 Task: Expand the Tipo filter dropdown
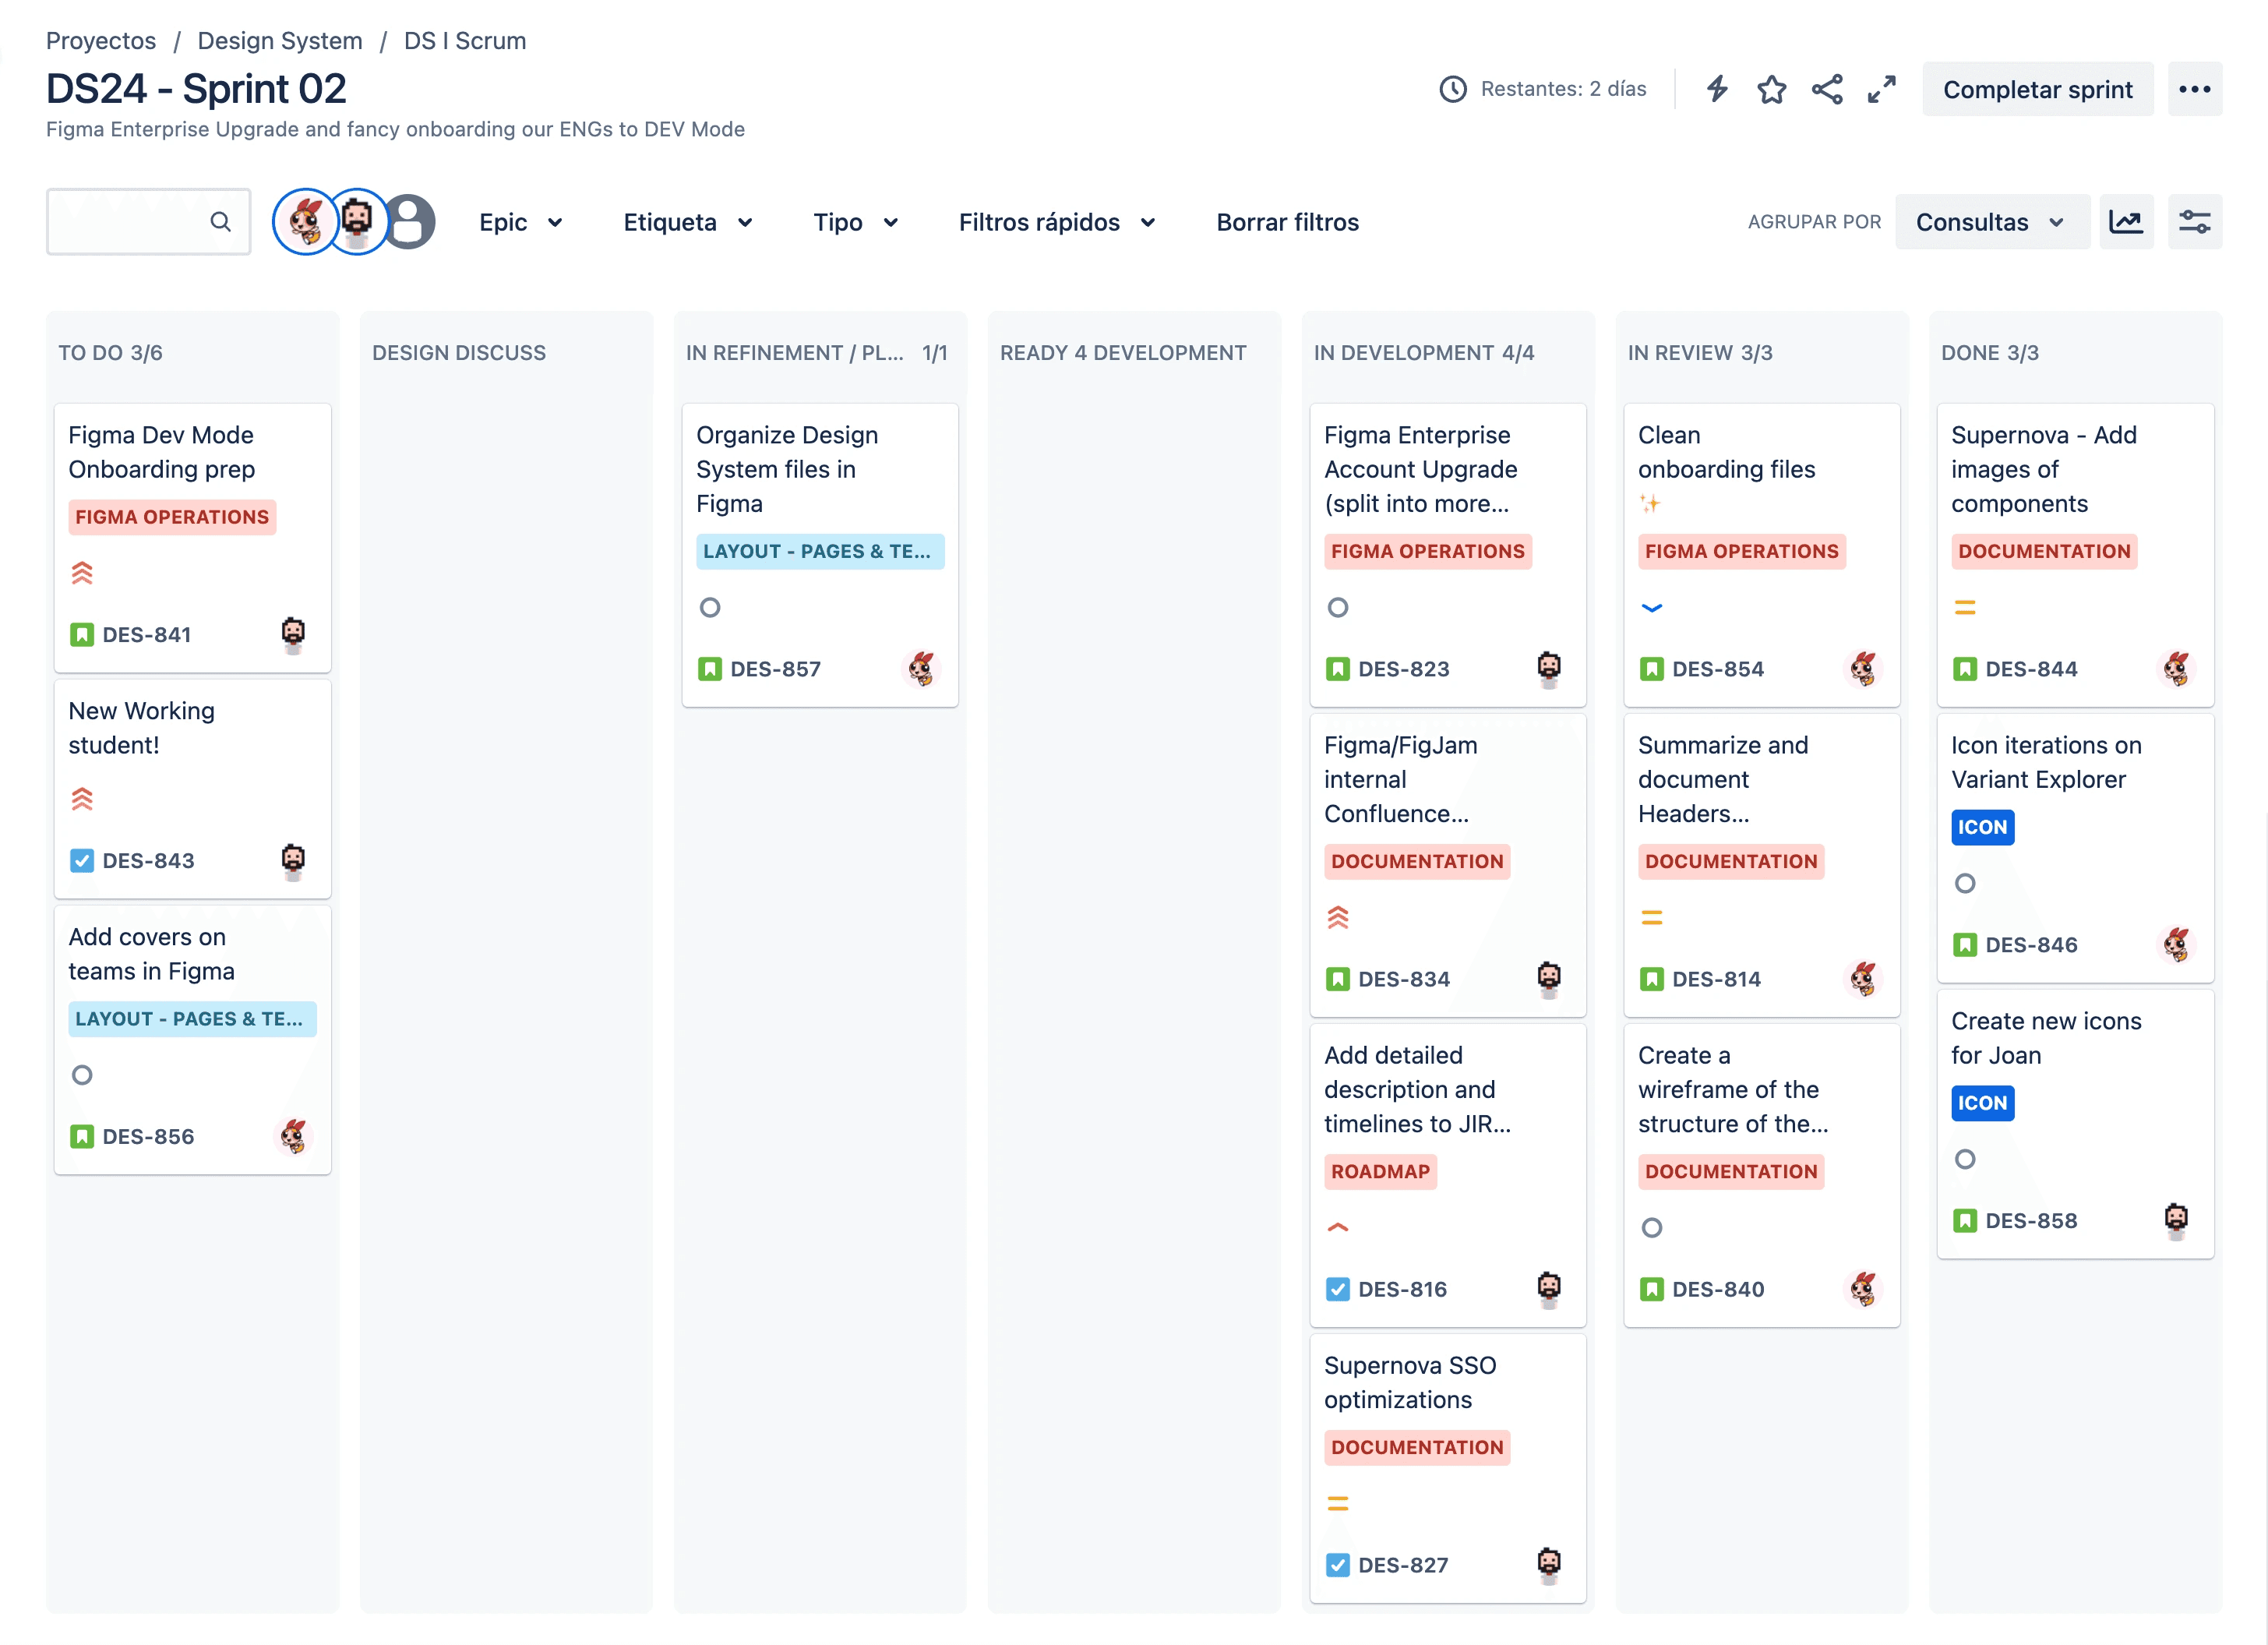coord(856,222)
